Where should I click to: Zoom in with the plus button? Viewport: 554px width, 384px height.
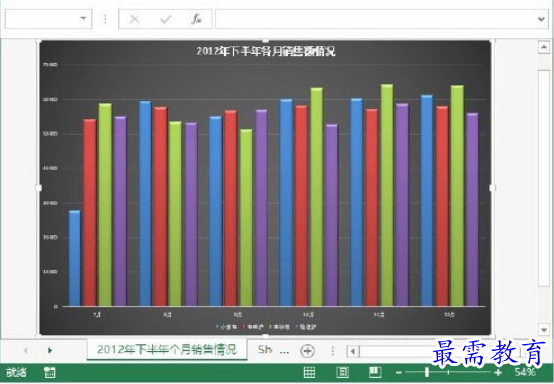point(498,372)
